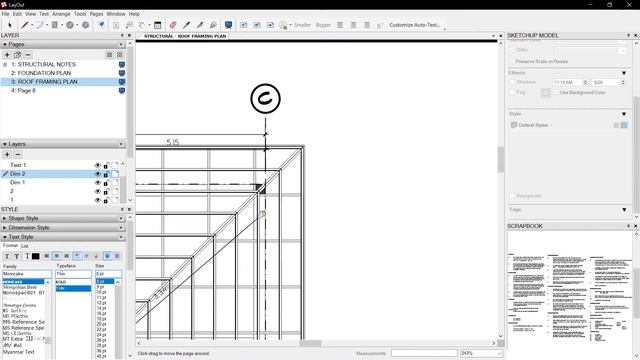The height and width of the screenshot is (360, 640).
Task: Go to Previous Page toolbar icon
Action: click(257, 25)
